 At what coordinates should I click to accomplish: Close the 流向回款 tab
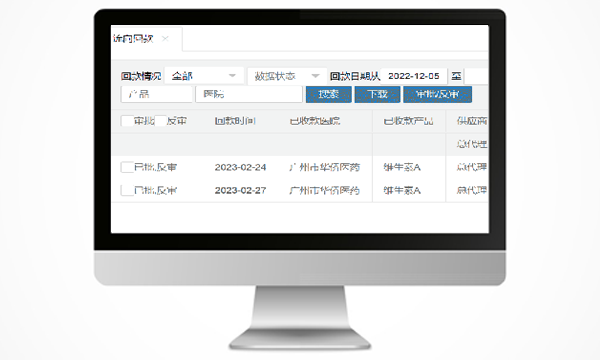point(165,39)
